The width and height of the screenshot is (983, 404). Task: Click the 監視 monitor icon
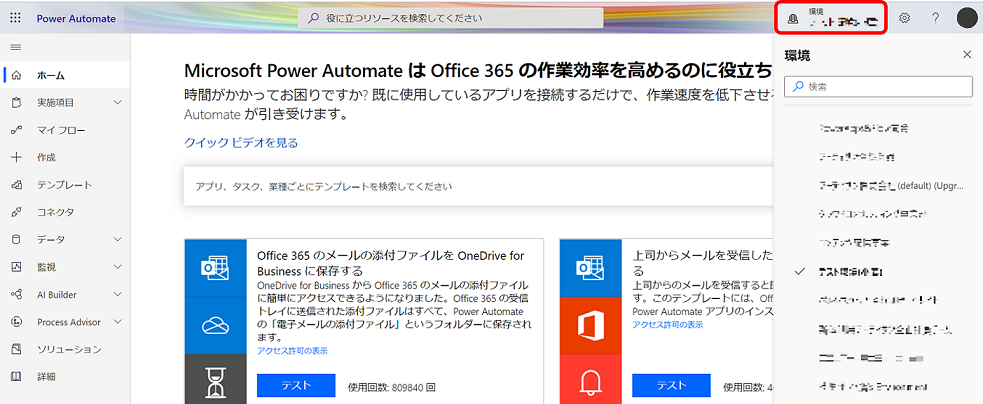[x=17, y=267]
